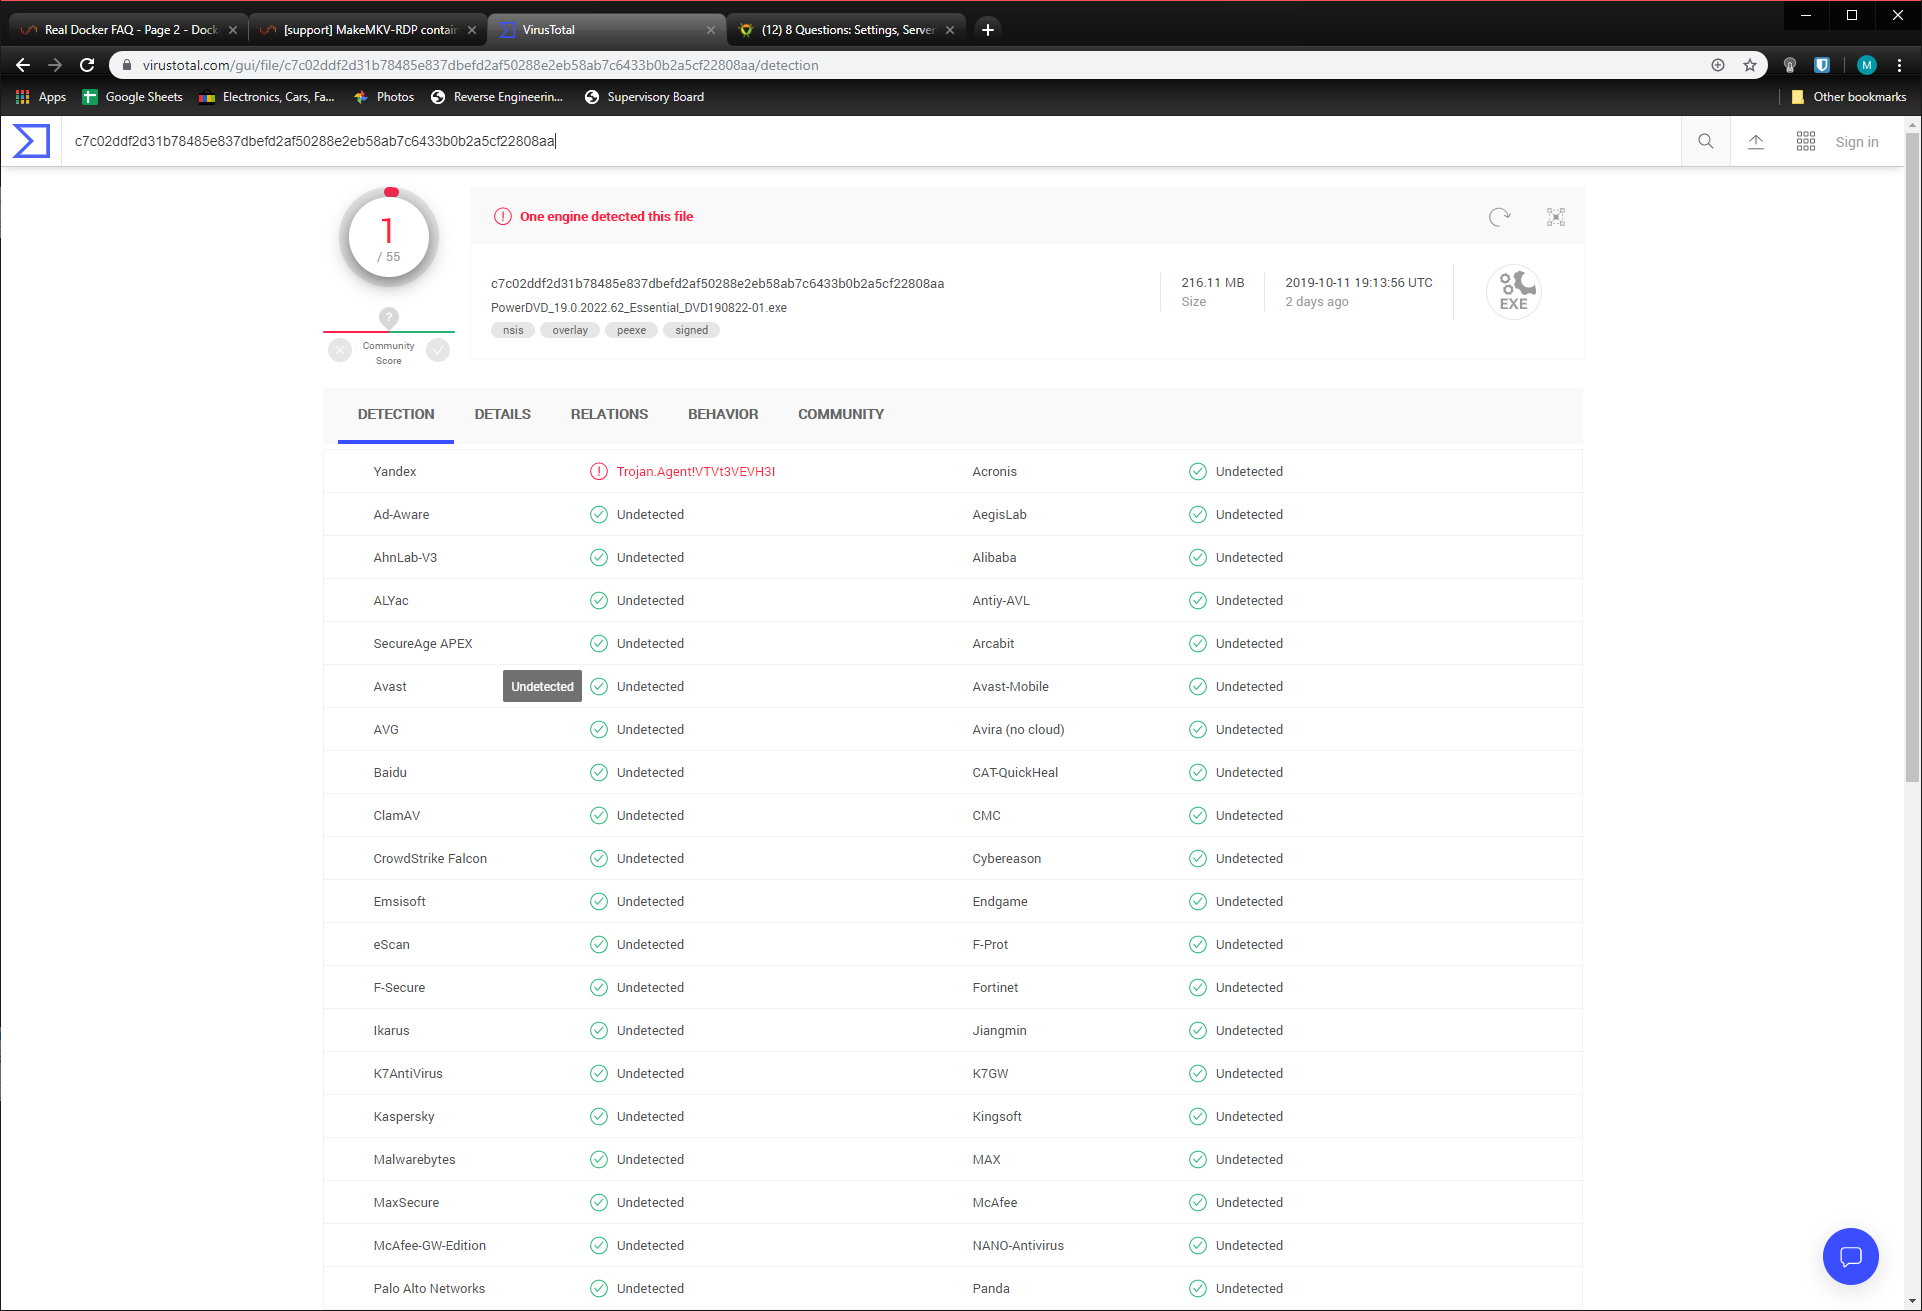Image resolution: width=1922 pixels, height=1311 pixels.
Task: Switch to the BEHAVIOR tab
Action: (721, 413)
